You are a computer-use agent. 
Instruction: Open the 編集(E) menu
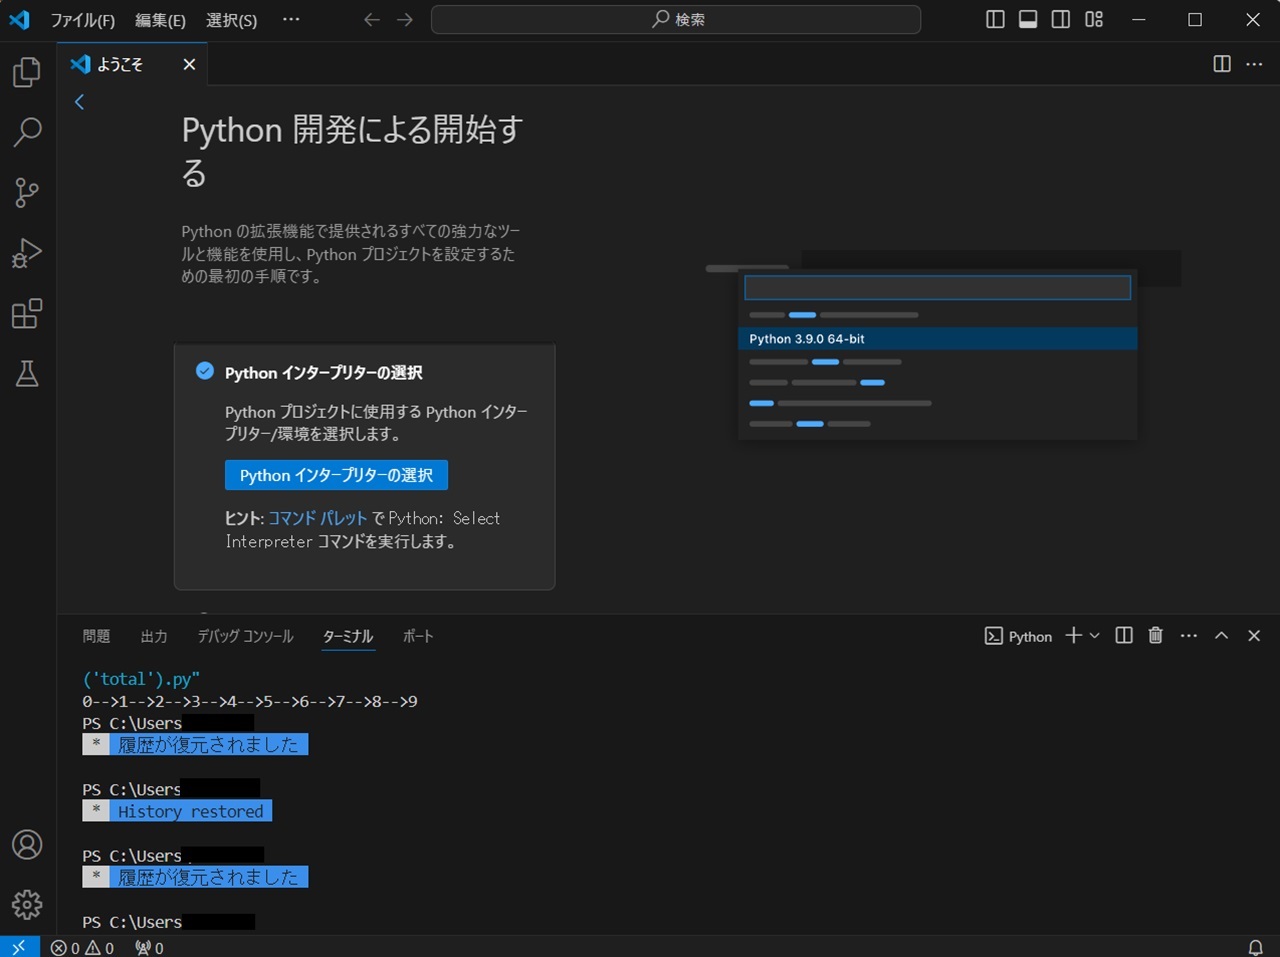[x=160, y=20]
